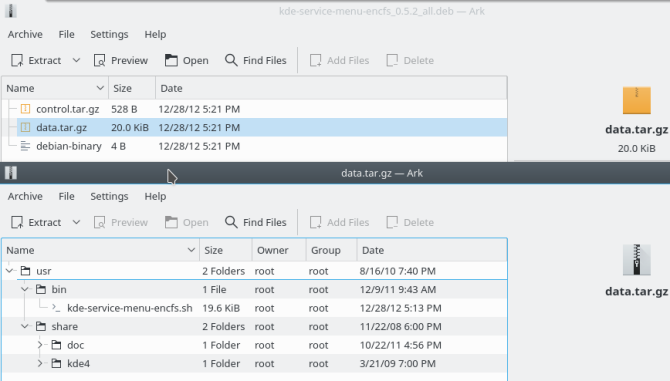
Task: Click '528 B' size cell
Action: tap(124, 109)
